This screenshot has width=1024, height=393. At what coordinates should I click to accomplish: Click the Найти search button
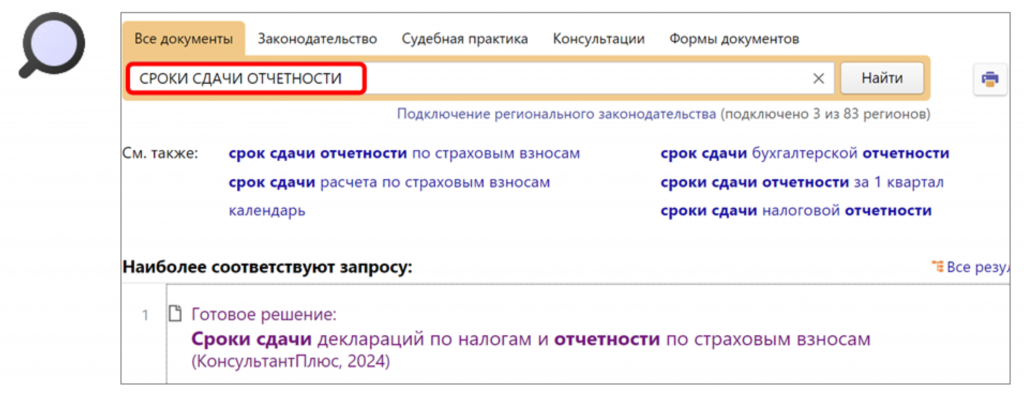coord(882,79)
